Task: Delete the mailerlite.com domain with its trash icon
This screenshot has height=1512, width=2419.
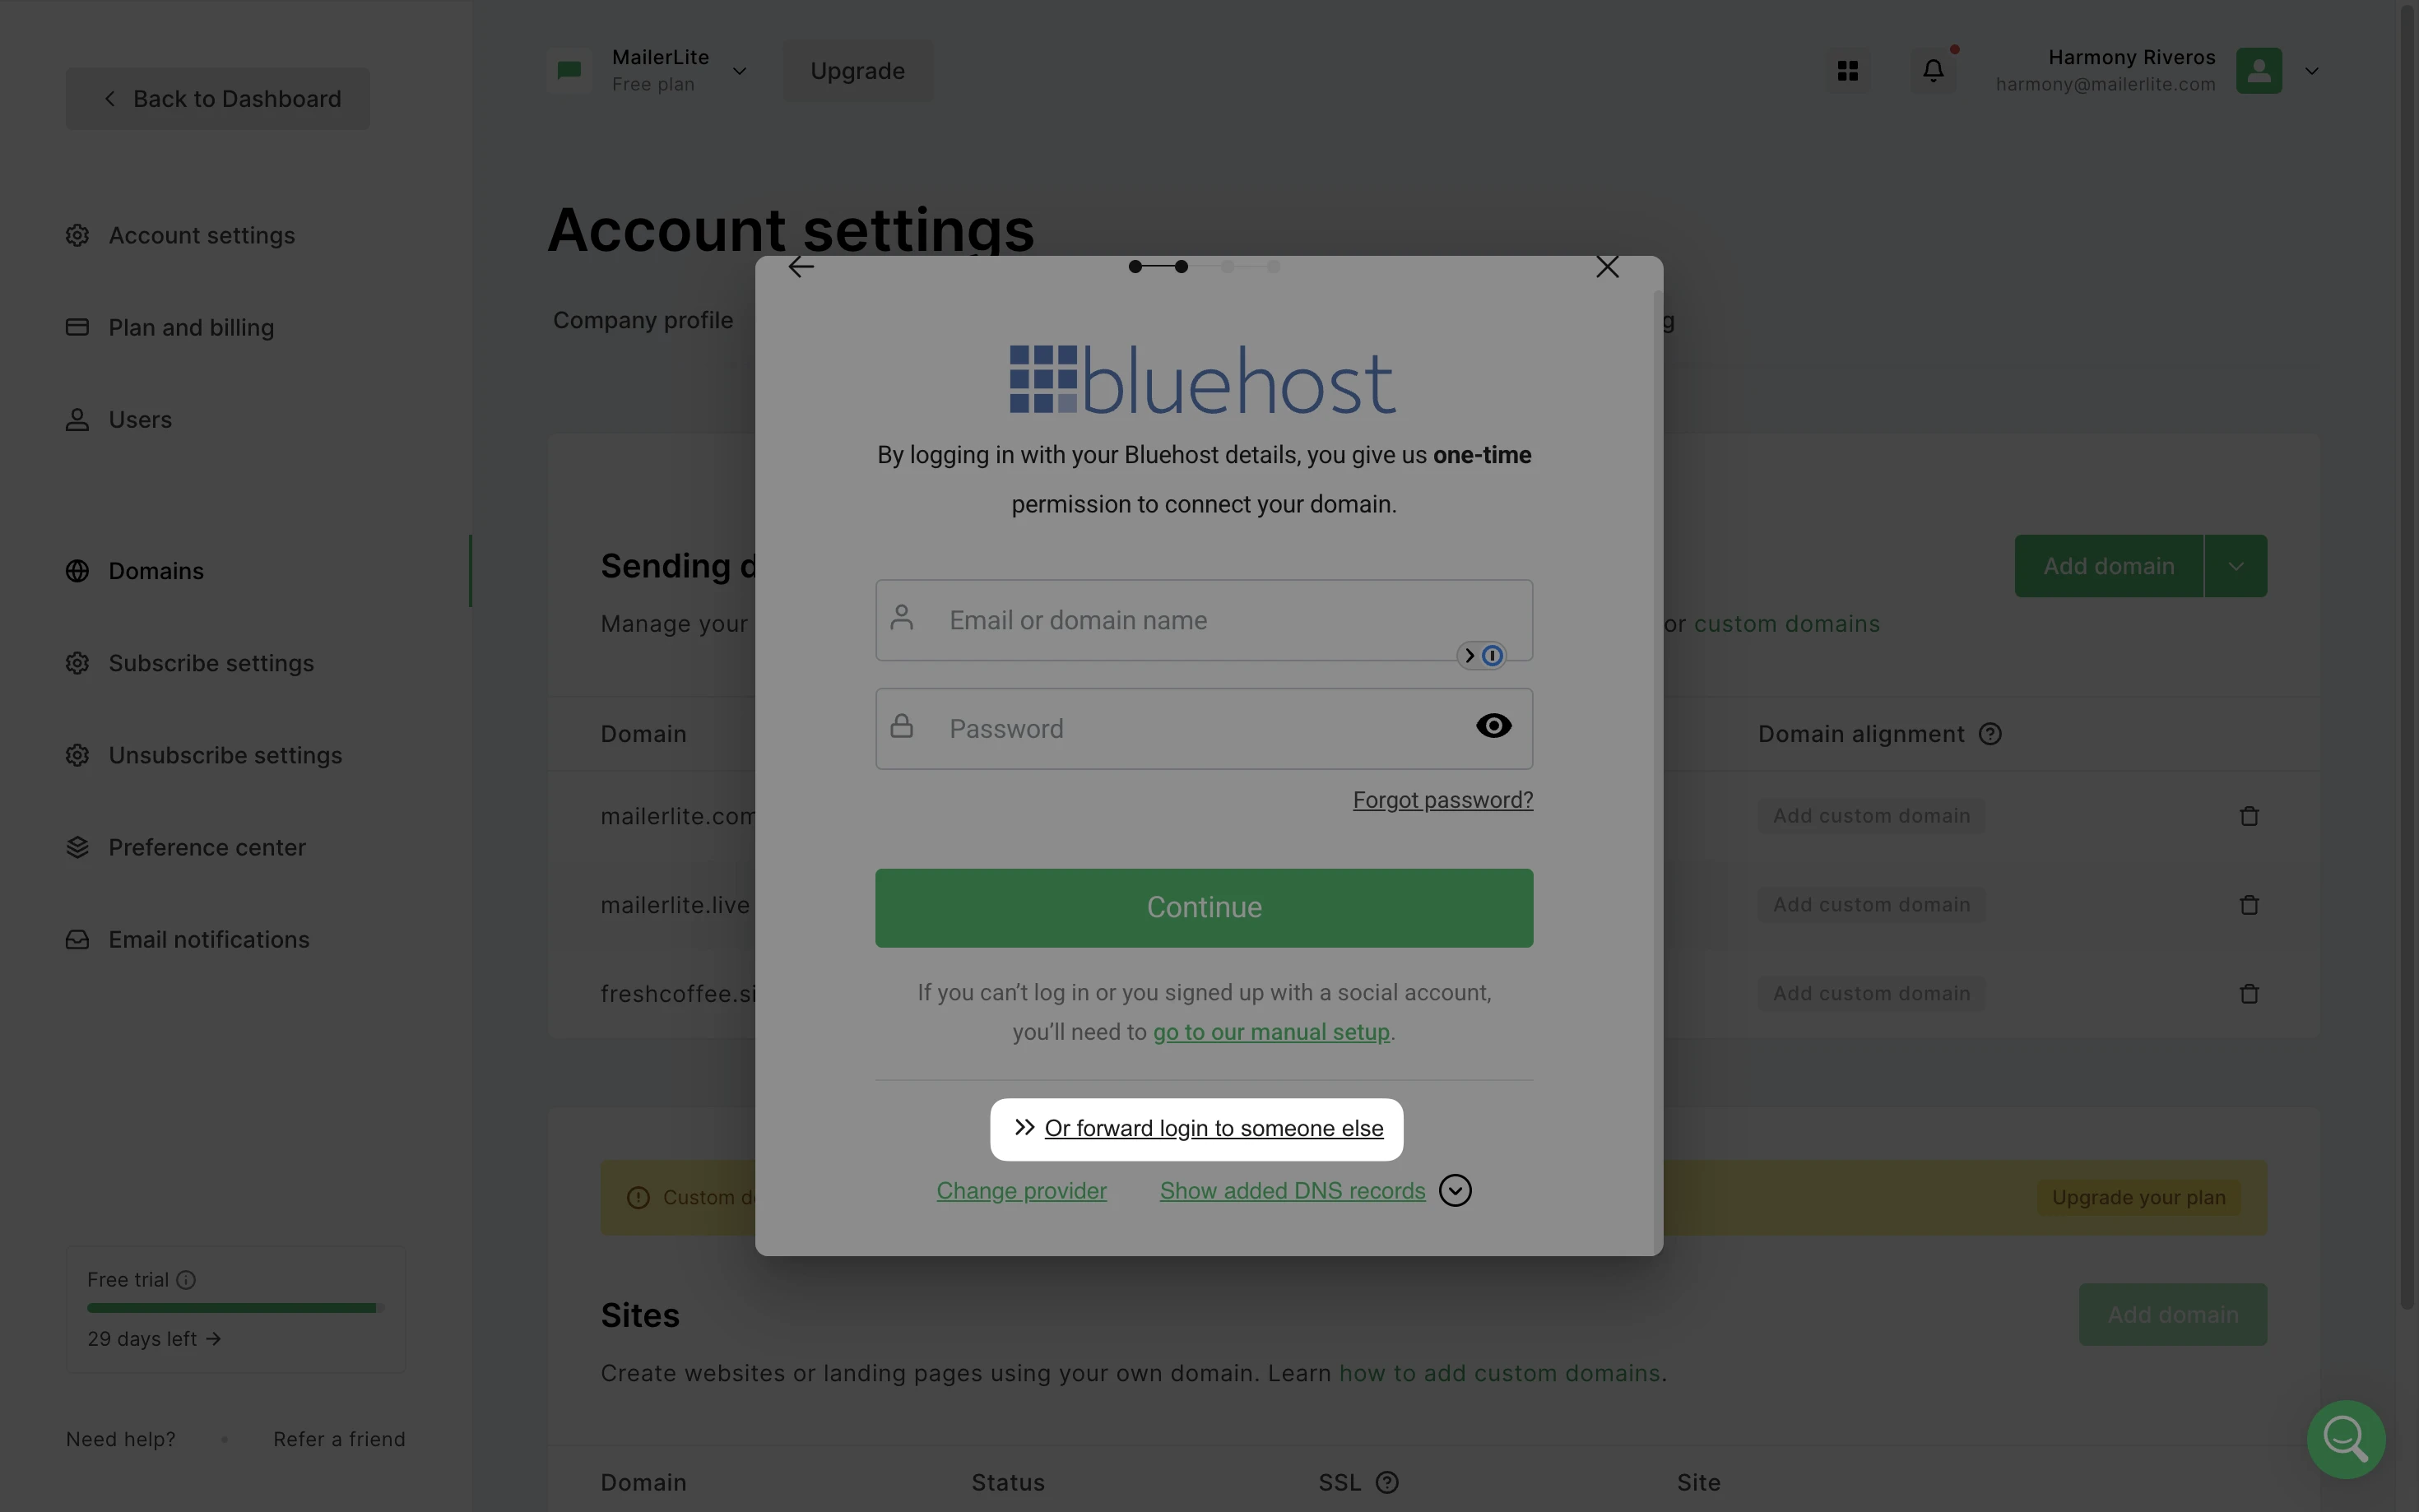Action: 2249,816
